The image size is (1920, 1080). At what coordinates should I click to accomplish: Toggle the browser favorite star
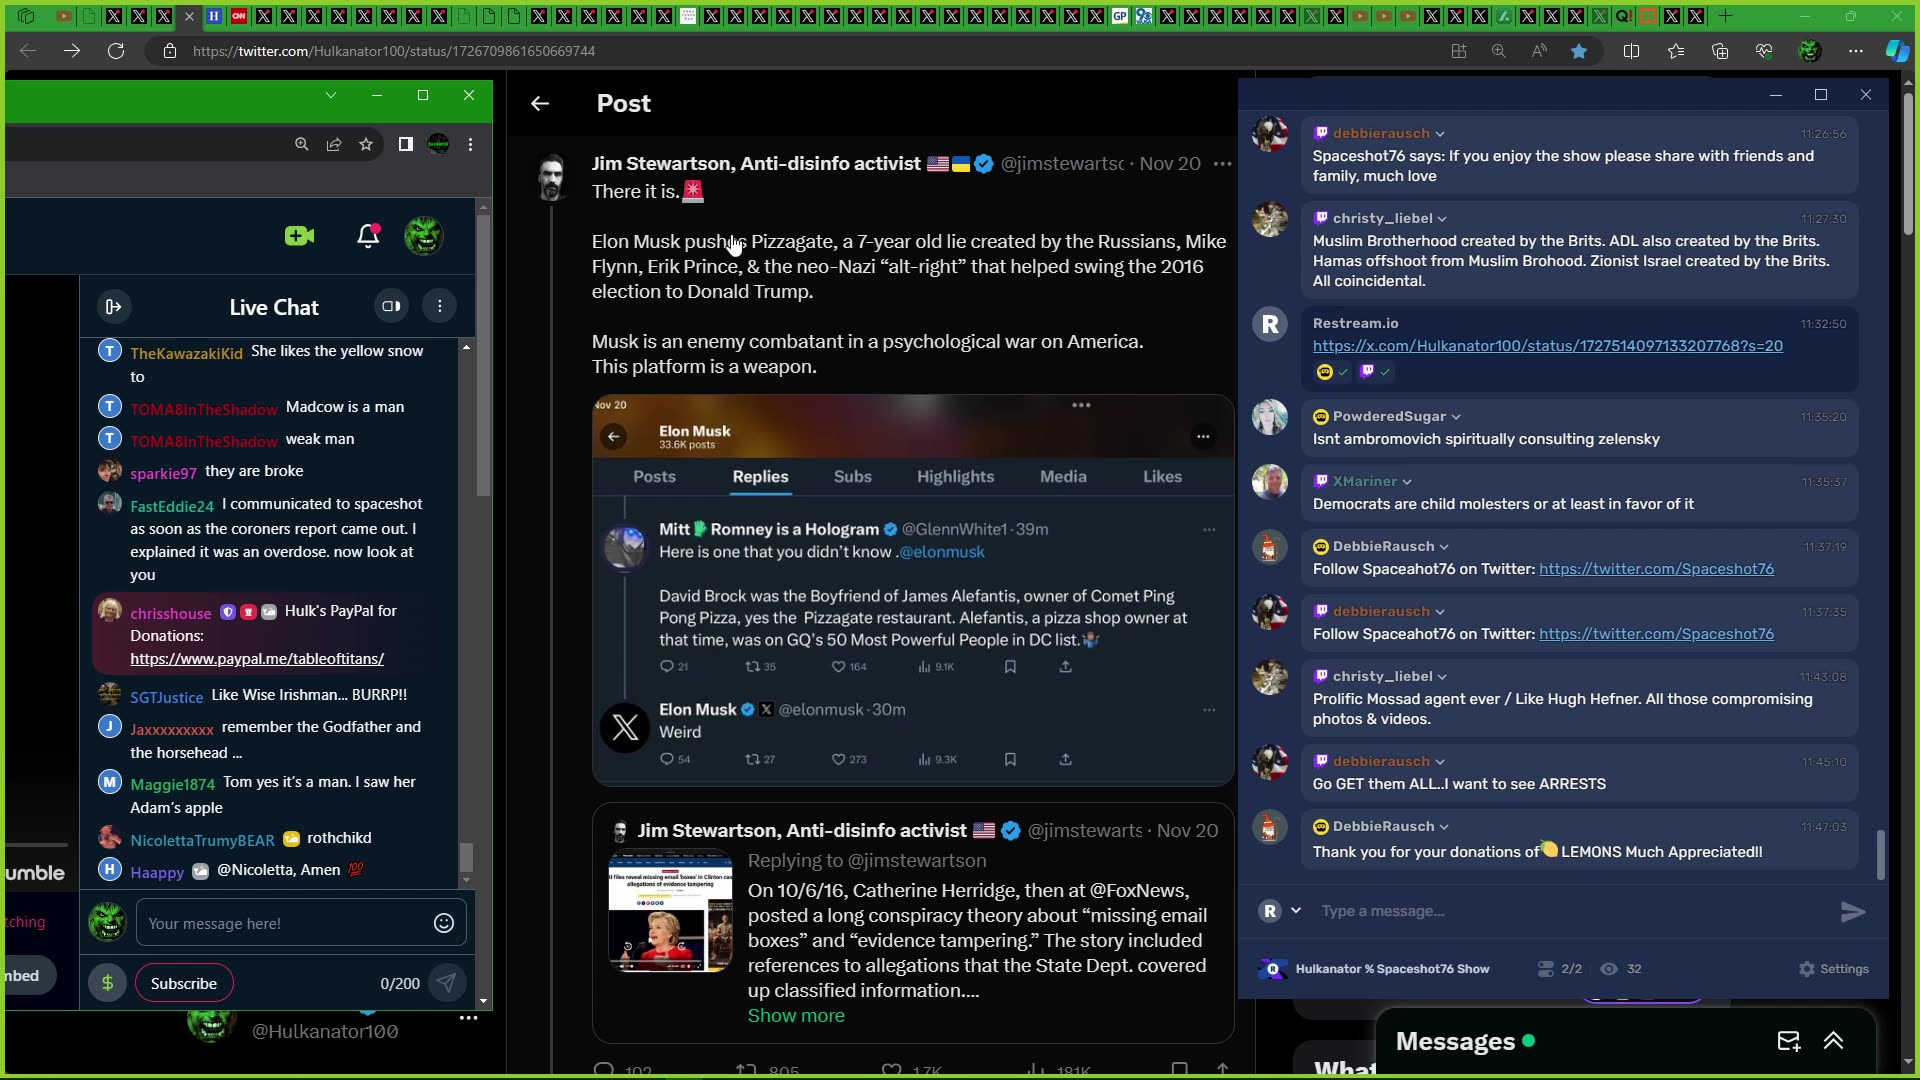pos(1579,51)
